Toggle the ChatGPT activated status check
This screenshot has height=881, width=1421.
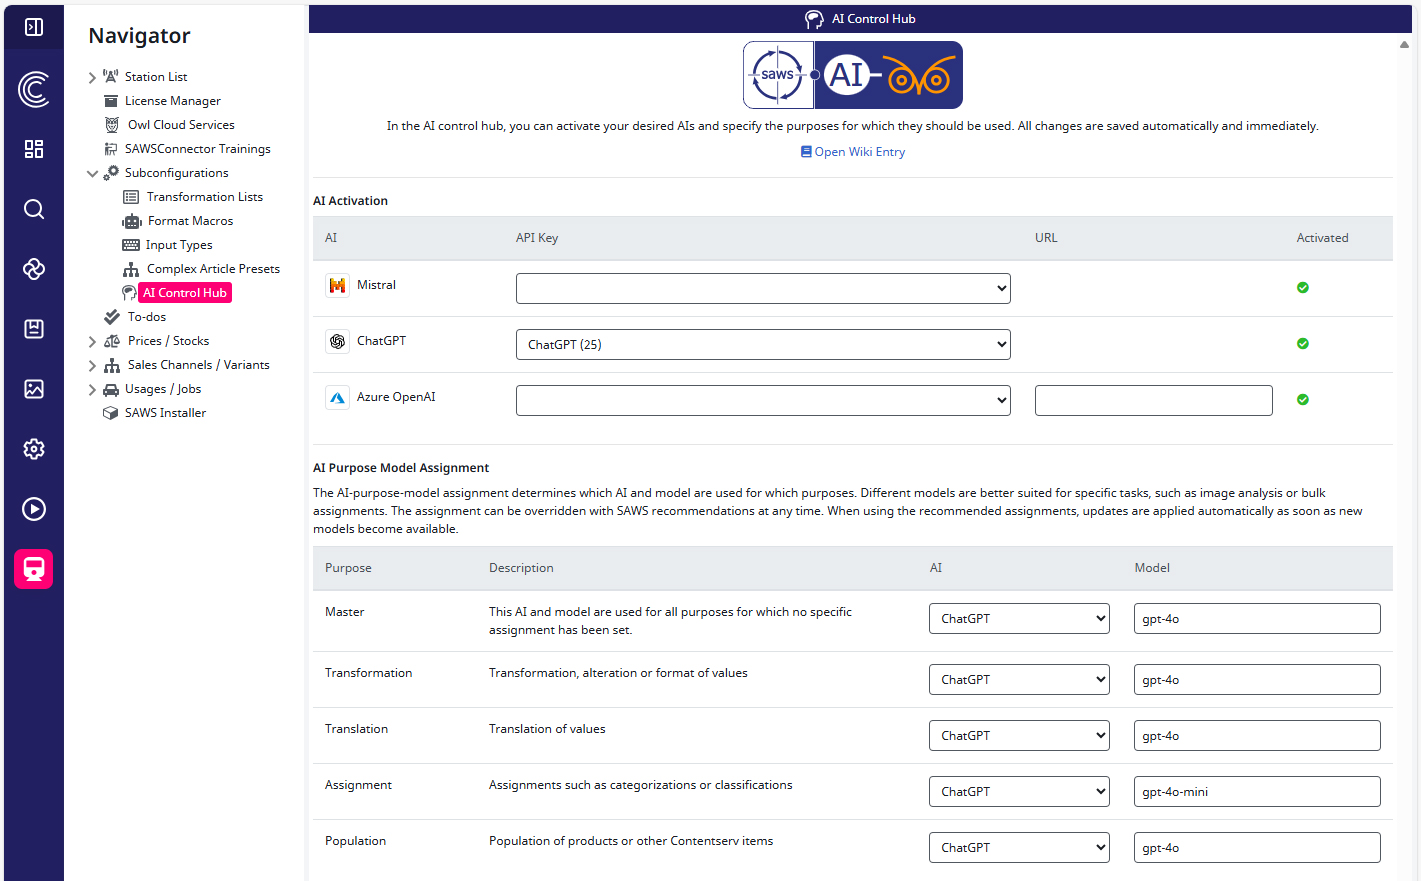(1303, 343)
